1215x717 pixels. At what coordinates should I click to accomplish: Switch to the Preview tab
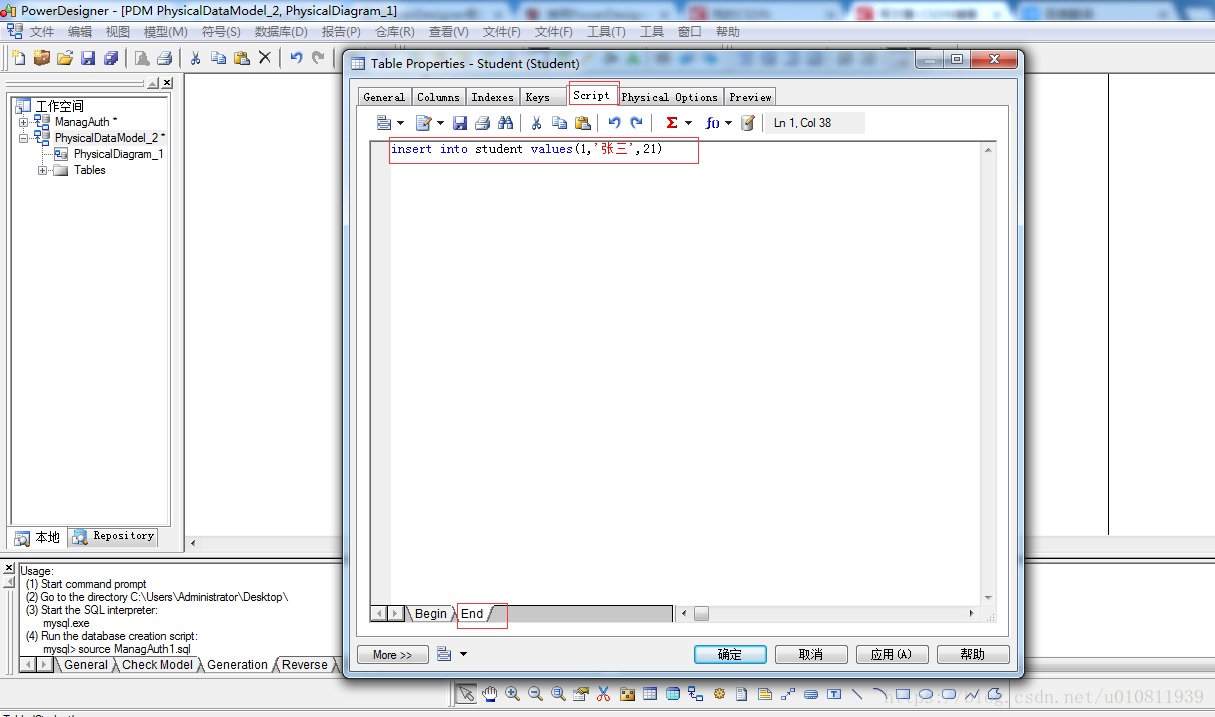[x=750, y=97]
